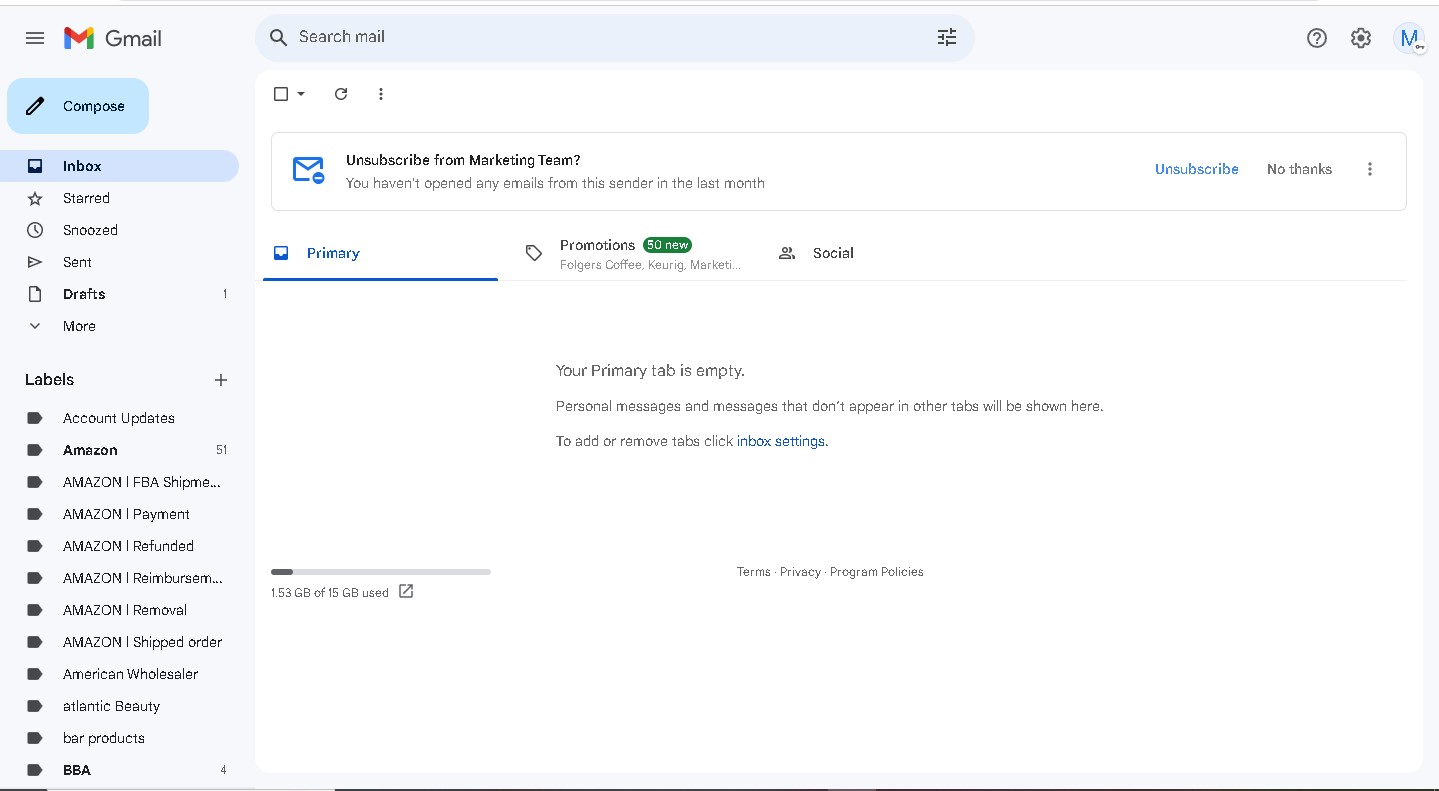Open the AMAZON | Shipped order label
Screen dimensions: 1439x791
(x=119, y=642)
